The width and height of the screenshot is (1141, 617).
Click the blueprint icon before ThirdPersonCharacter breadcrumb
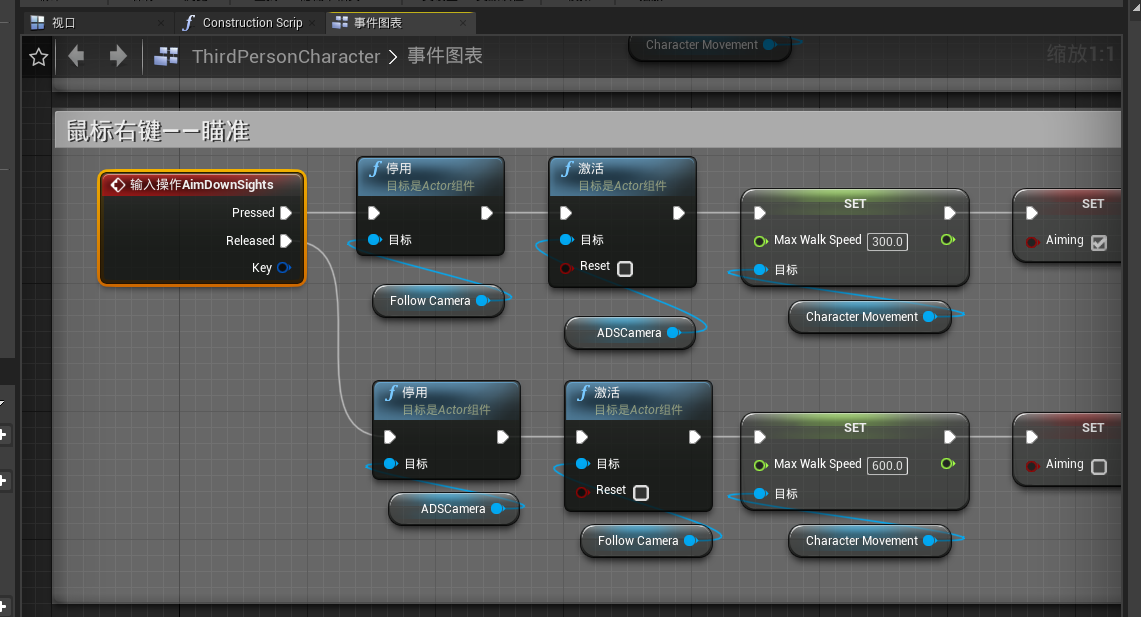[166, 57]
